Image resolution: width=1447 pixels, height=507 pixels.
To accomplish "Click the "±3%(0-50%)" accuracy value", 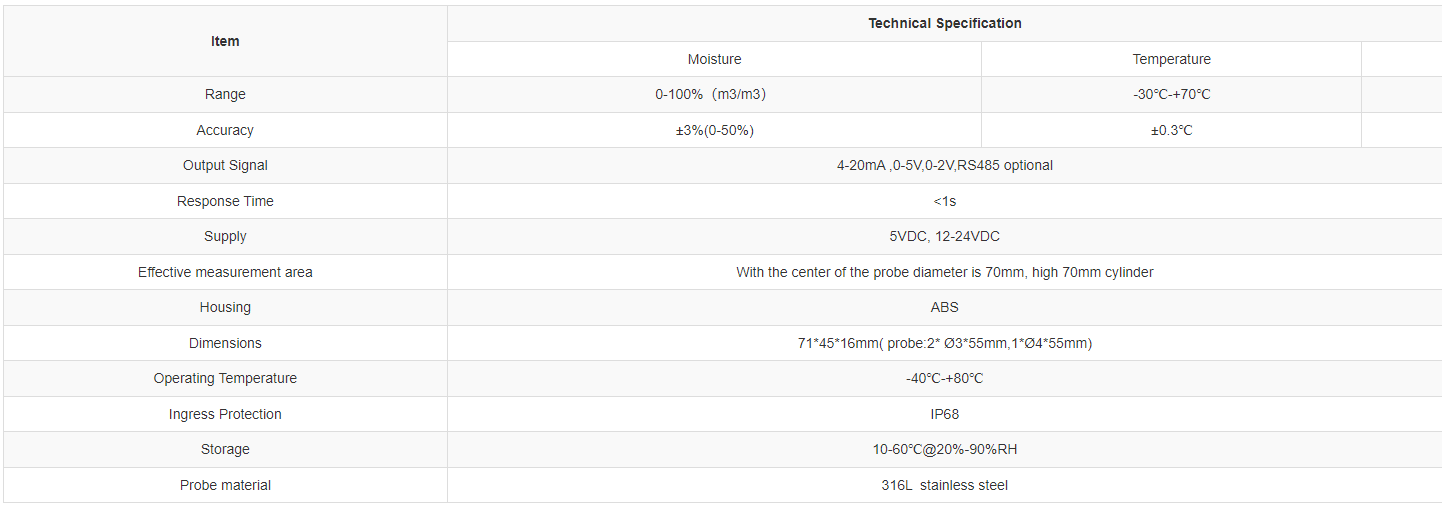I will [714, 130].
